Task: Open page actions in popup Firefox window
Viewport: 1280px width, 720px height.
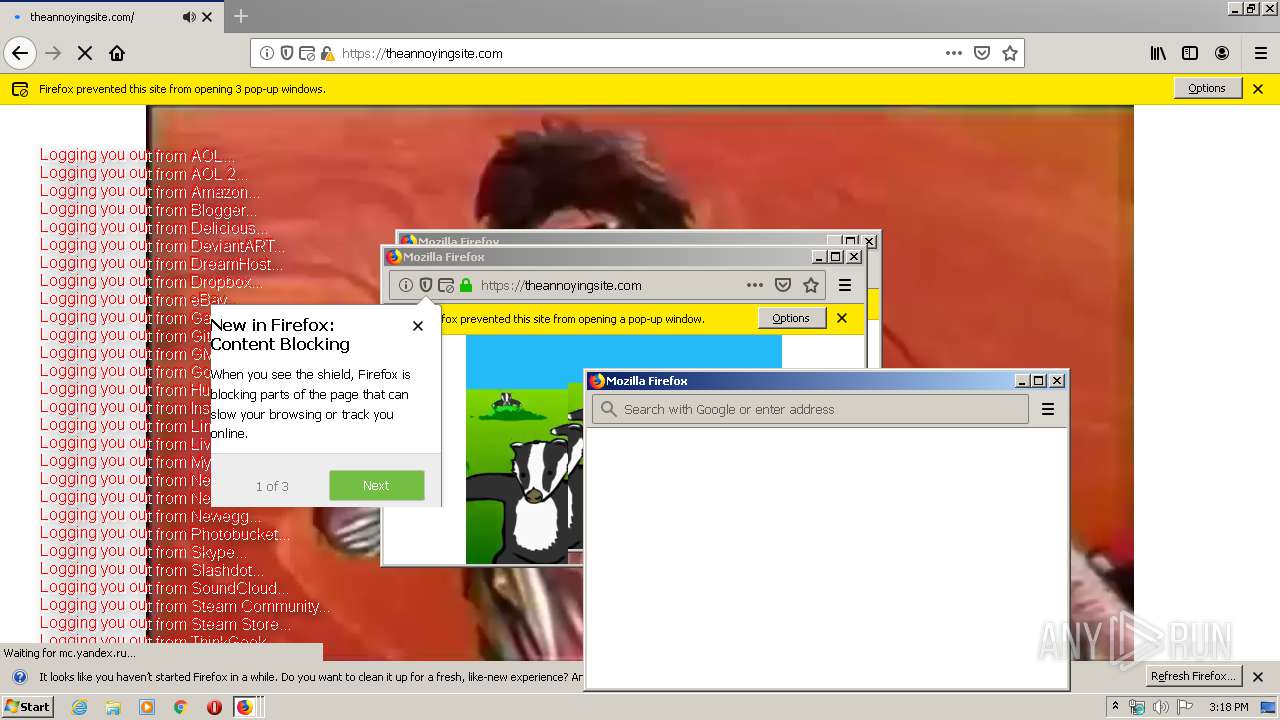Action: [755, 285]
